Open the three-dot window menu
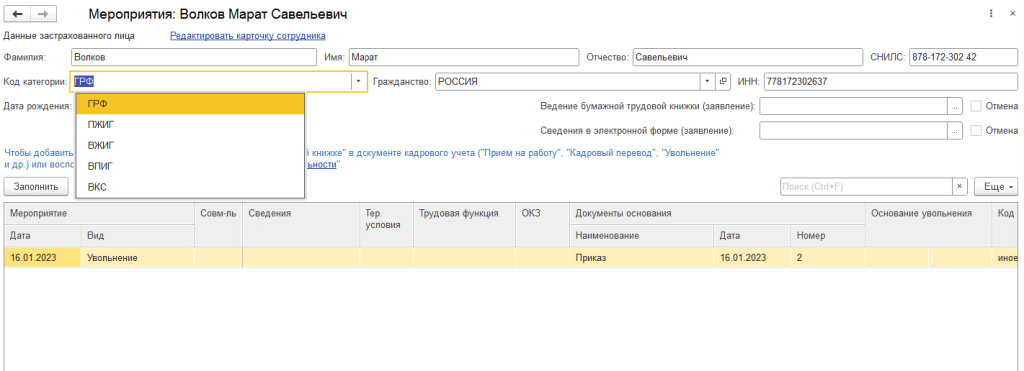1024x371 pixels. (991, 13)
